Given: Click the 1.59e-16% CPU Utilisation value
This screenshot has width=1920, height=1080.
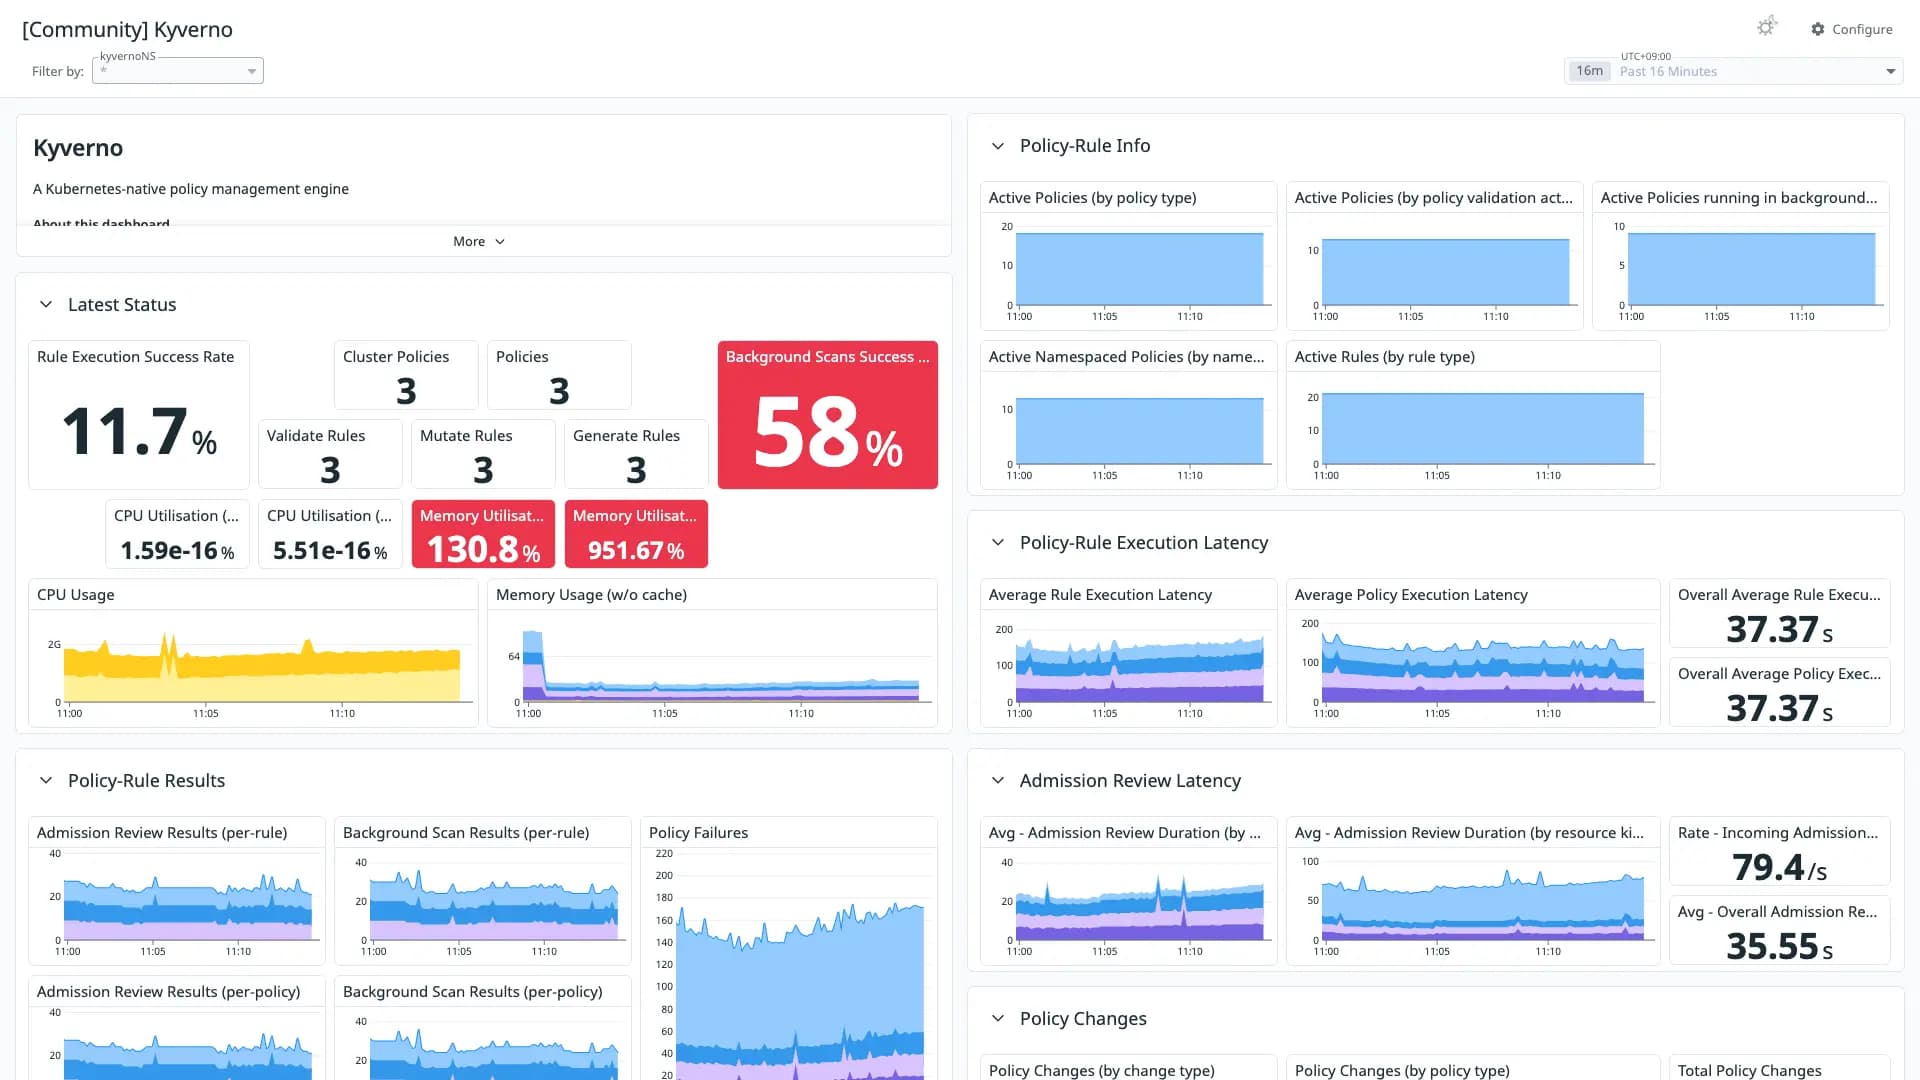Looking at the screenshot, I should click(x=177, y=551).
